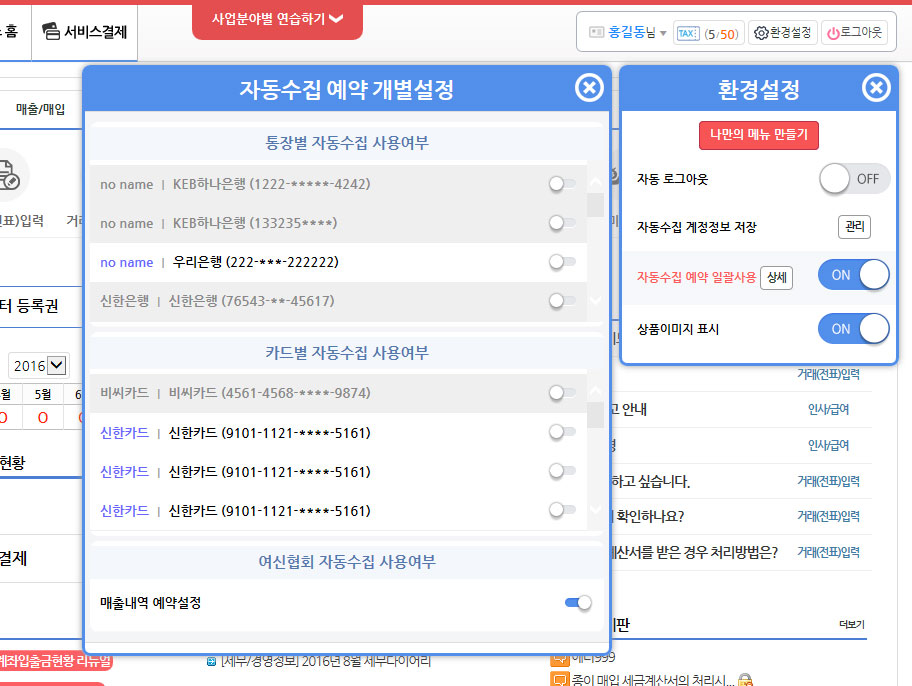This screenshot has height=686, width=912.
Task: Click 거래(전표)입력 beside 받은 경우 처리방법은?
Action: (x=828, y=552)
